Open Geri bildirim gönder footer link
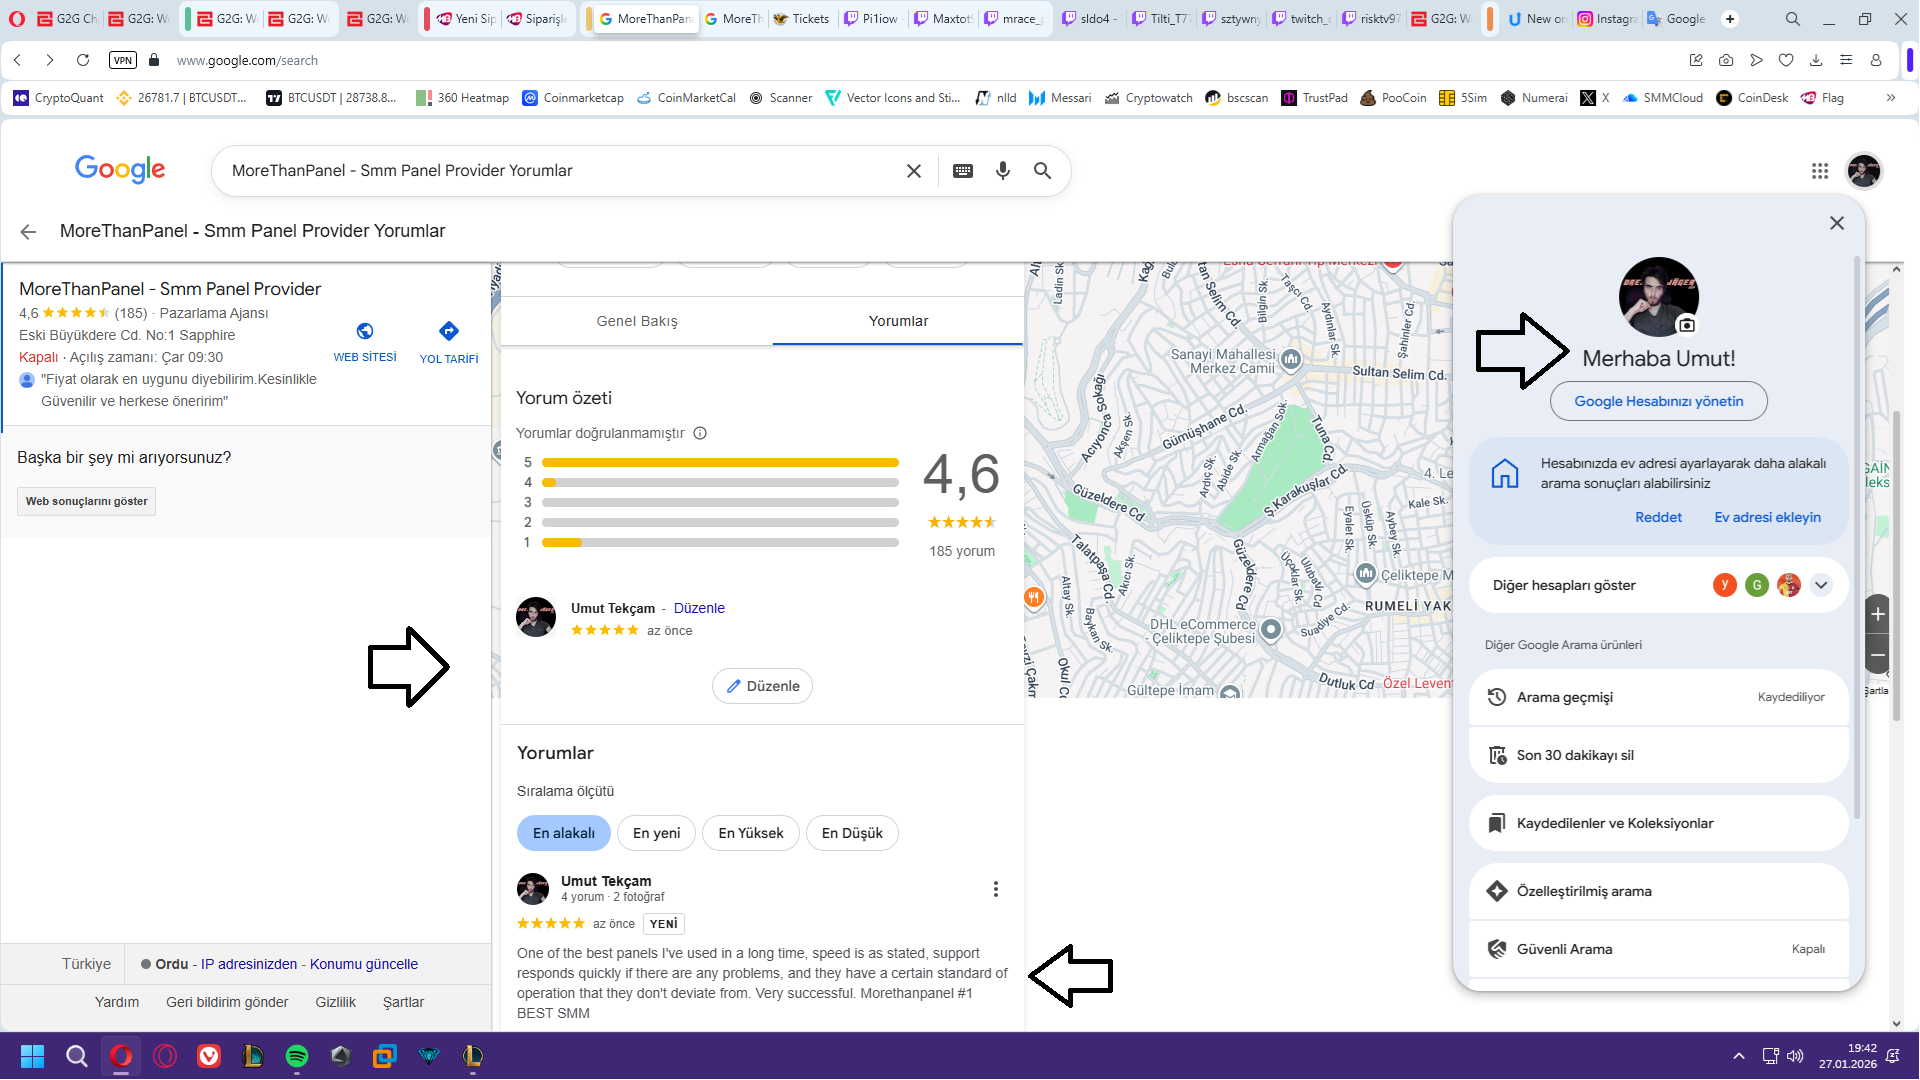 pos(227,1002)
